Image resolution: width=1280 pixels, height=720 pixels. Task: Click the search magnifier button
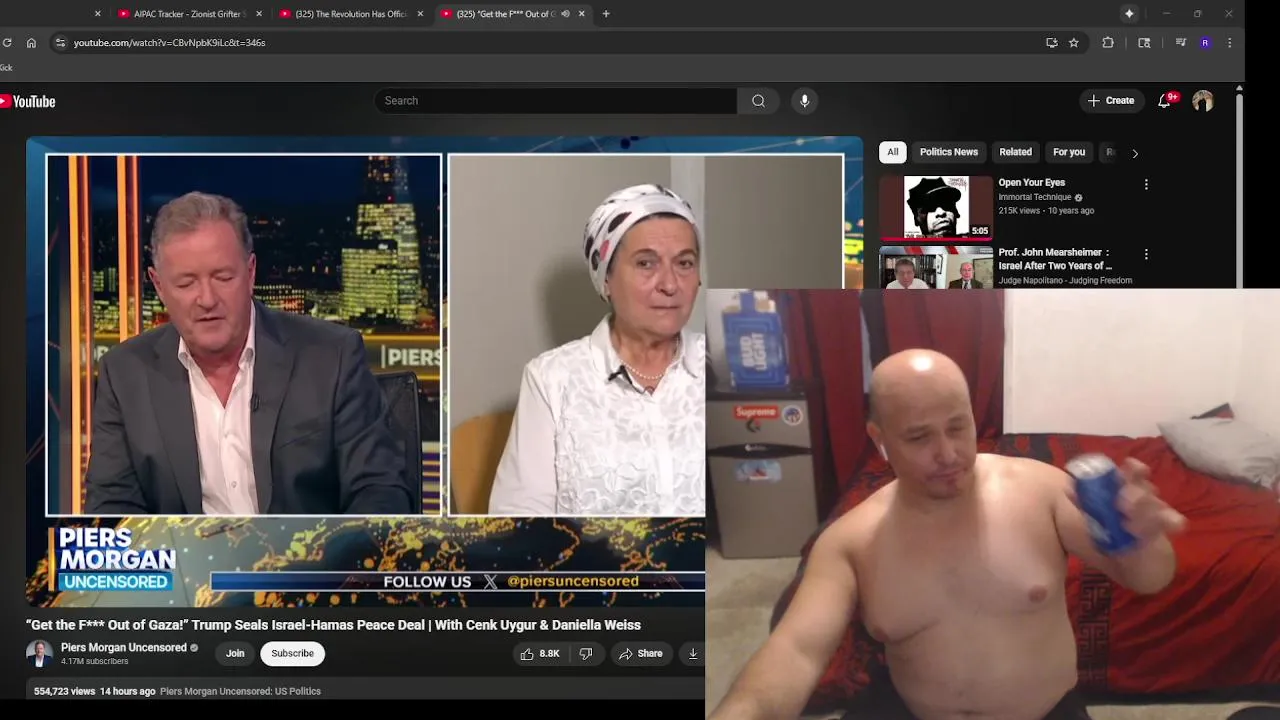[x=758, y=101]
